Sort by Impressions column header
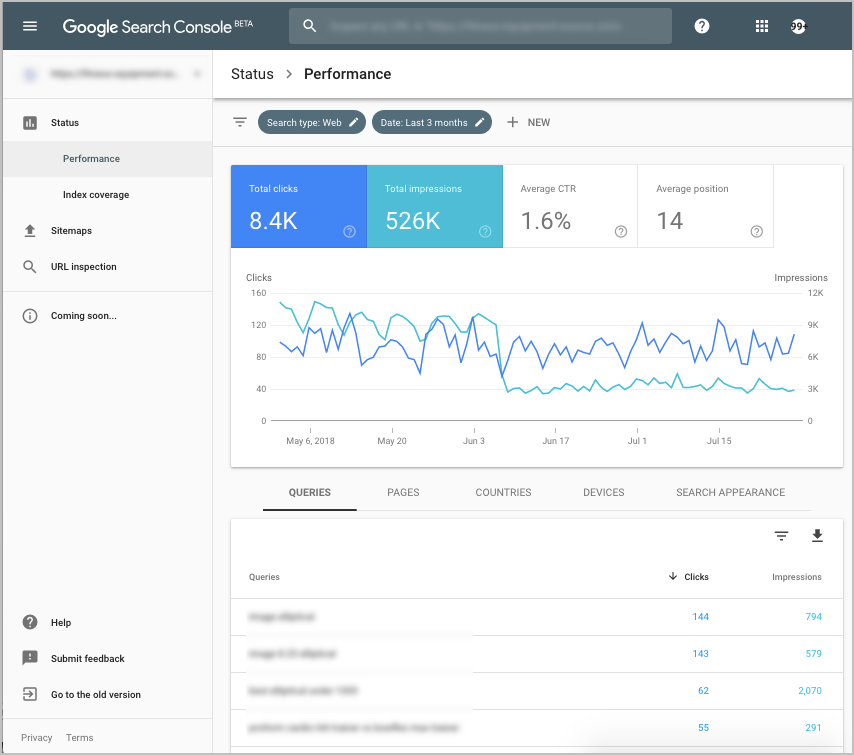 click(x=796, y=577)
